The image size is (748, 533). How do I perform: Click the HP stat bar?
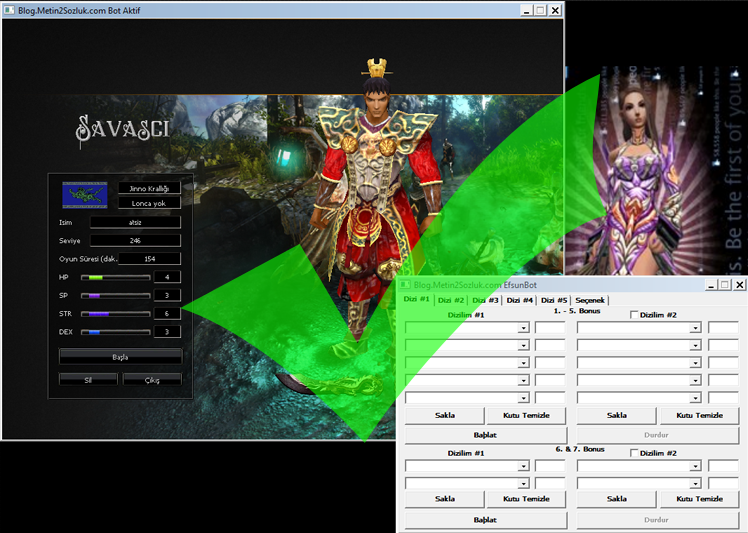click(116, 277)
